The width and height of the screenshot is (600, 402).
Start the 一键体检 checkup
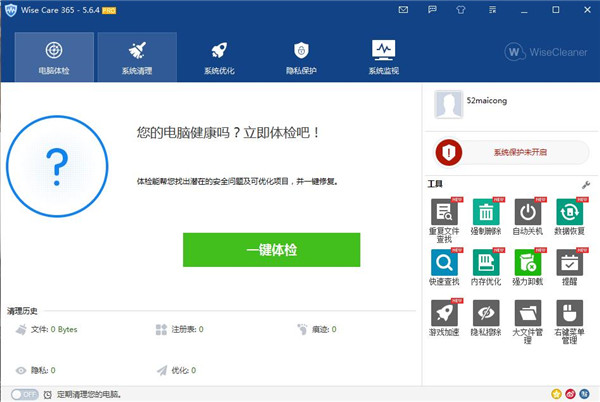pyautogui.click(x=271, y=250)
